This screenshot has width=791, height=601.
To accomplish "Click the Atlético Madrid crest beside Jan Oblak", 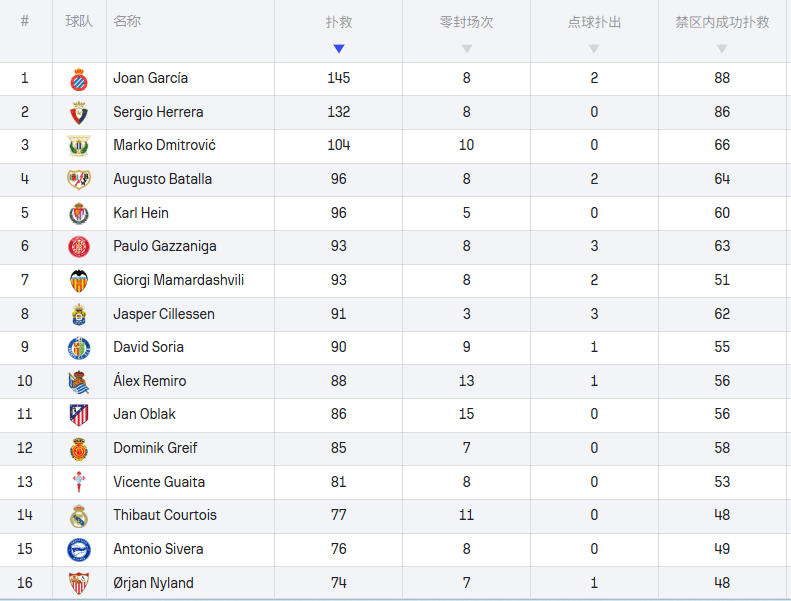I will pyautogui.click(x=79, y=415).
